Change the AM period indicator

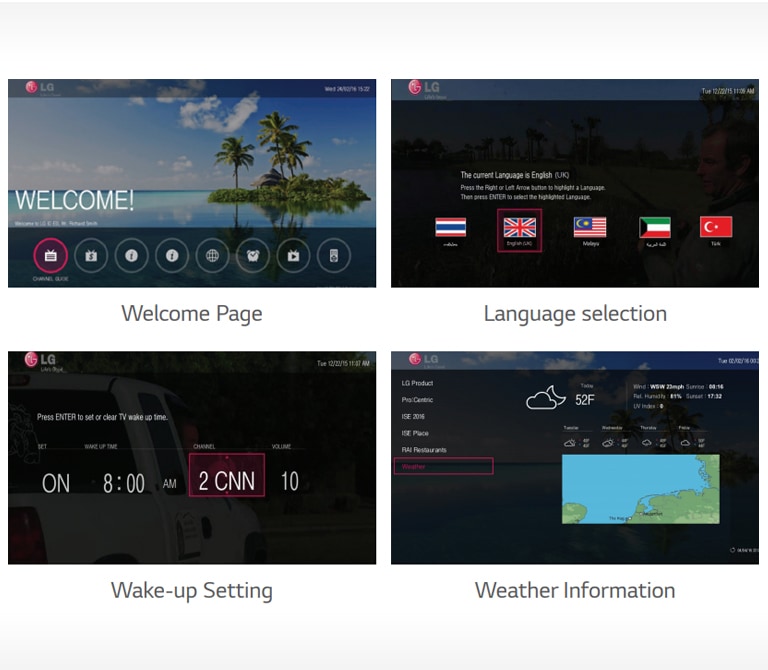pyautogui.click(x=169, y=484)
